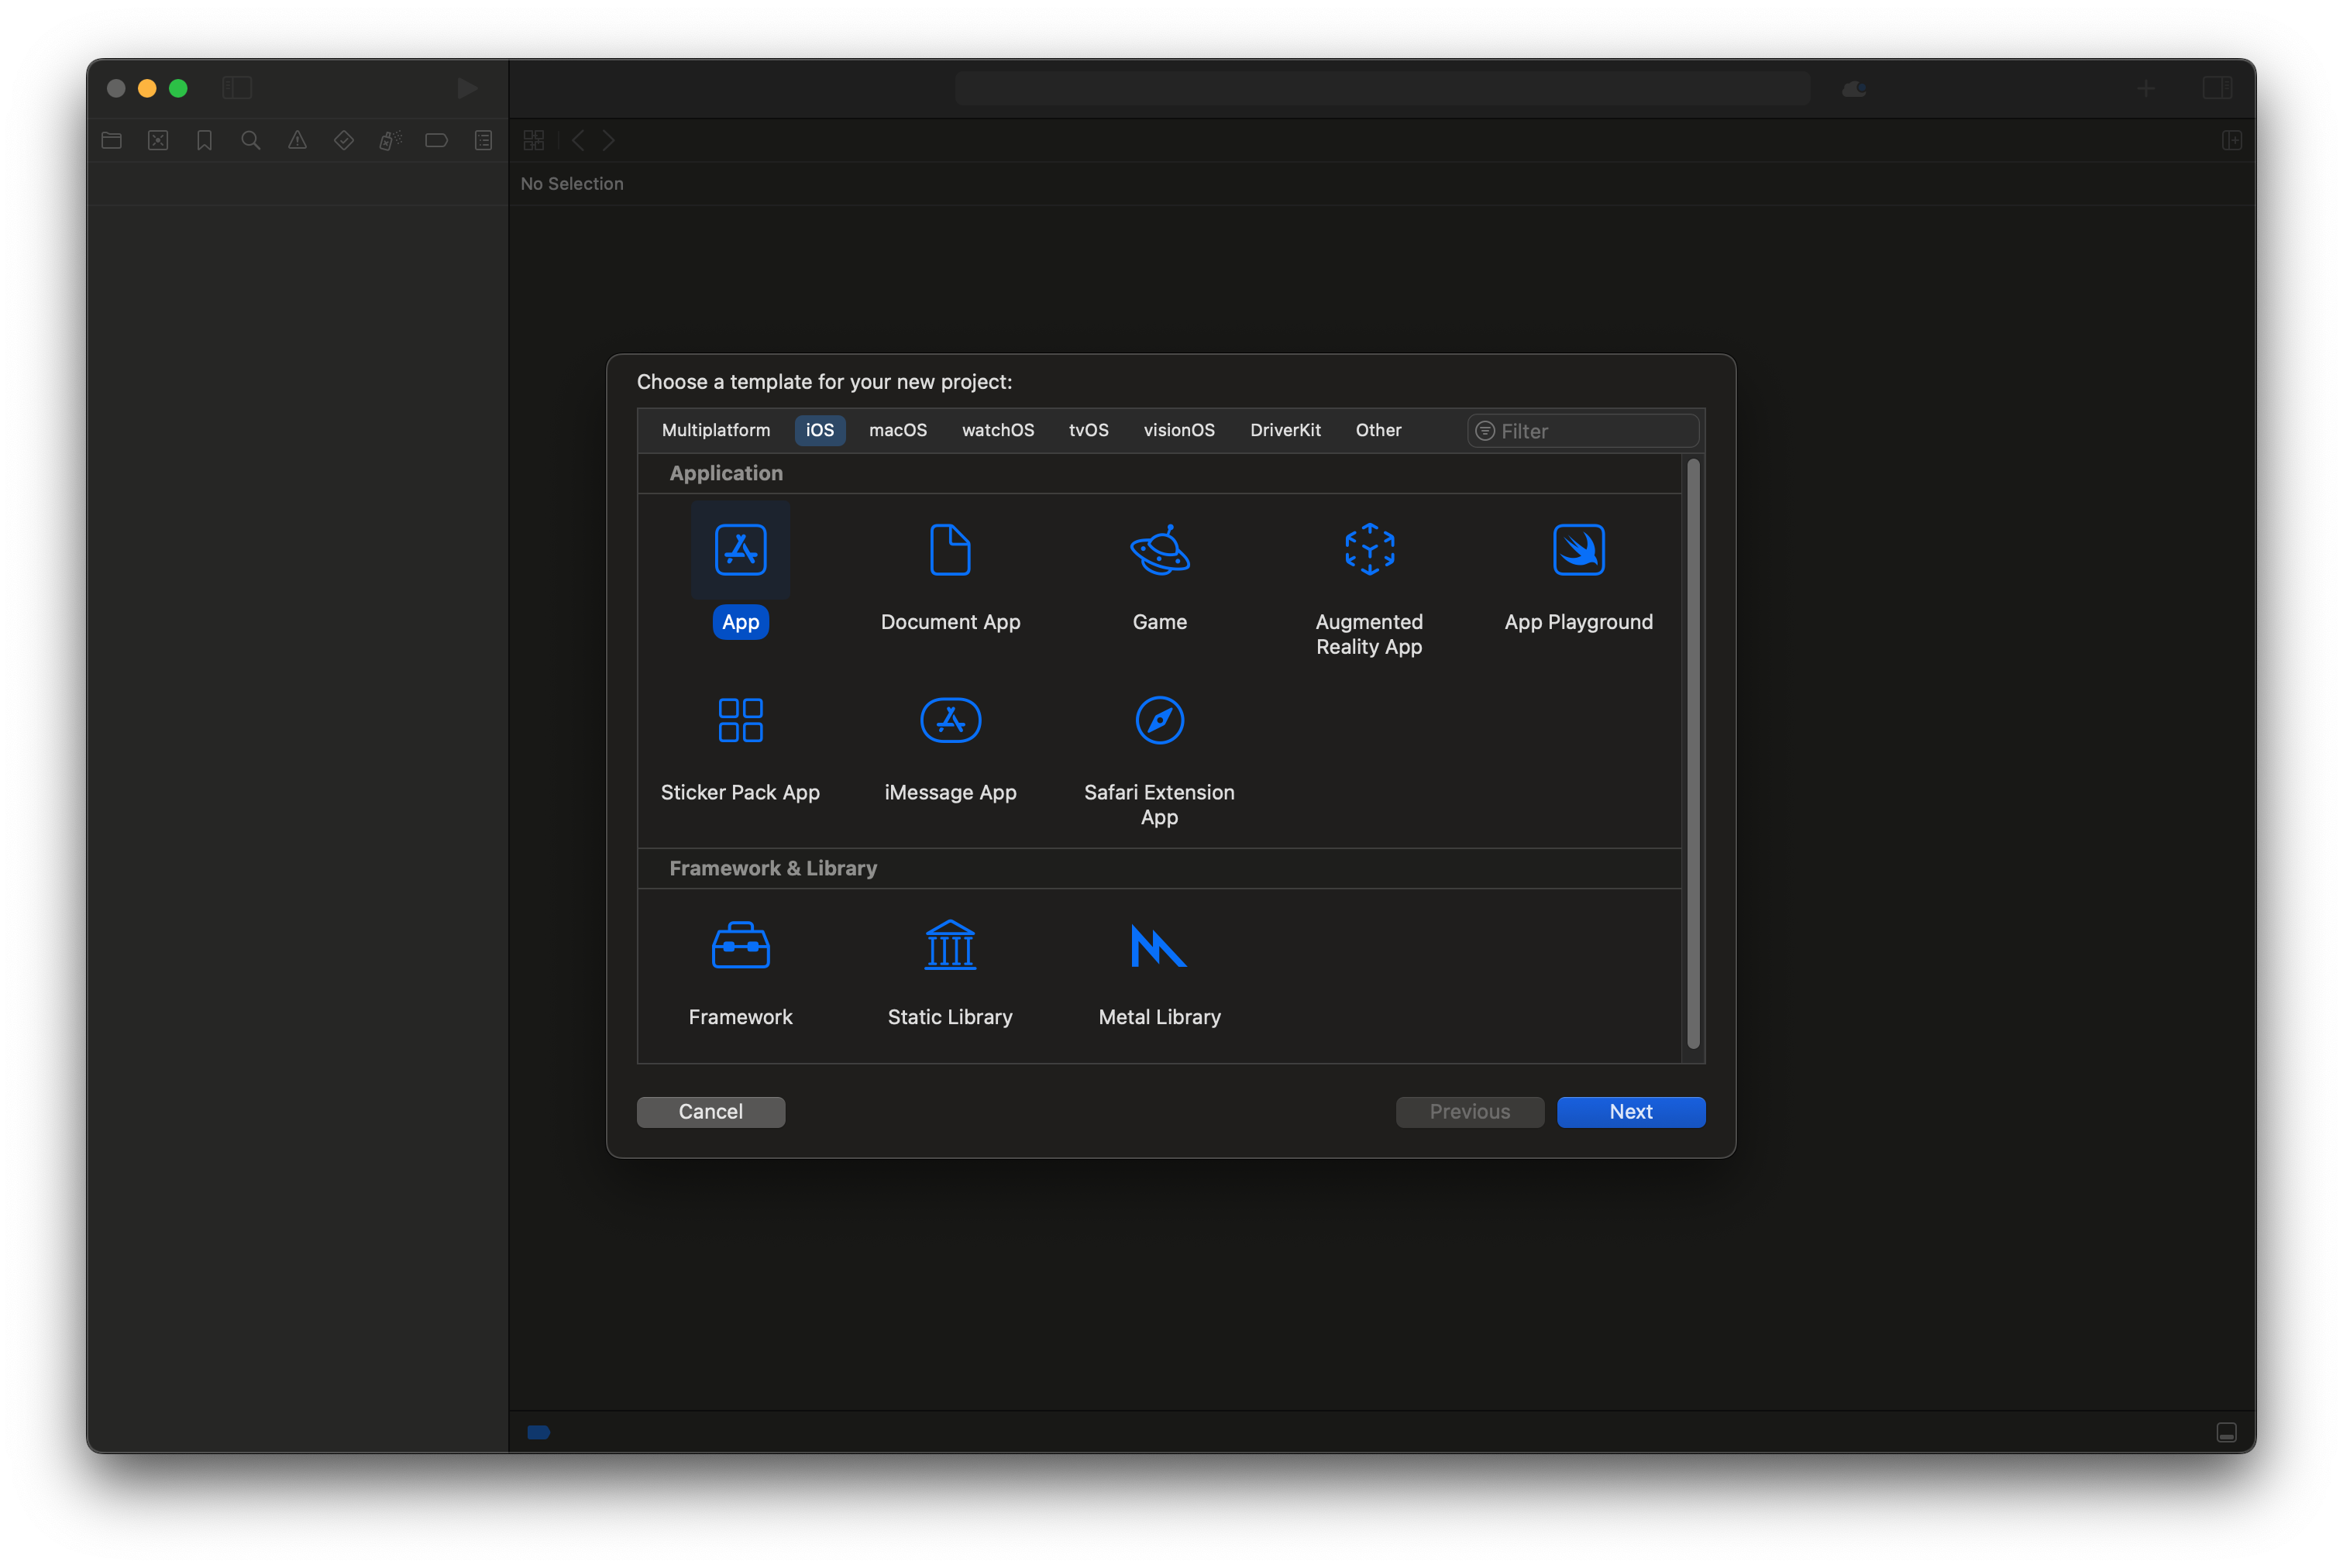Screen dimensions: 2343x1568
Task: Click the cloud status icon
Action: 1853,89
